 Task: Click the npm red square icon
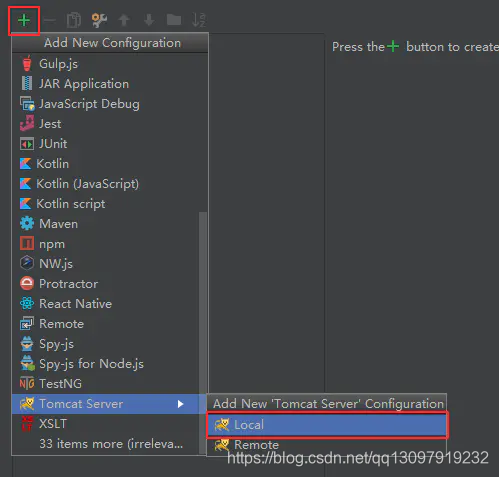pos(27,243)
